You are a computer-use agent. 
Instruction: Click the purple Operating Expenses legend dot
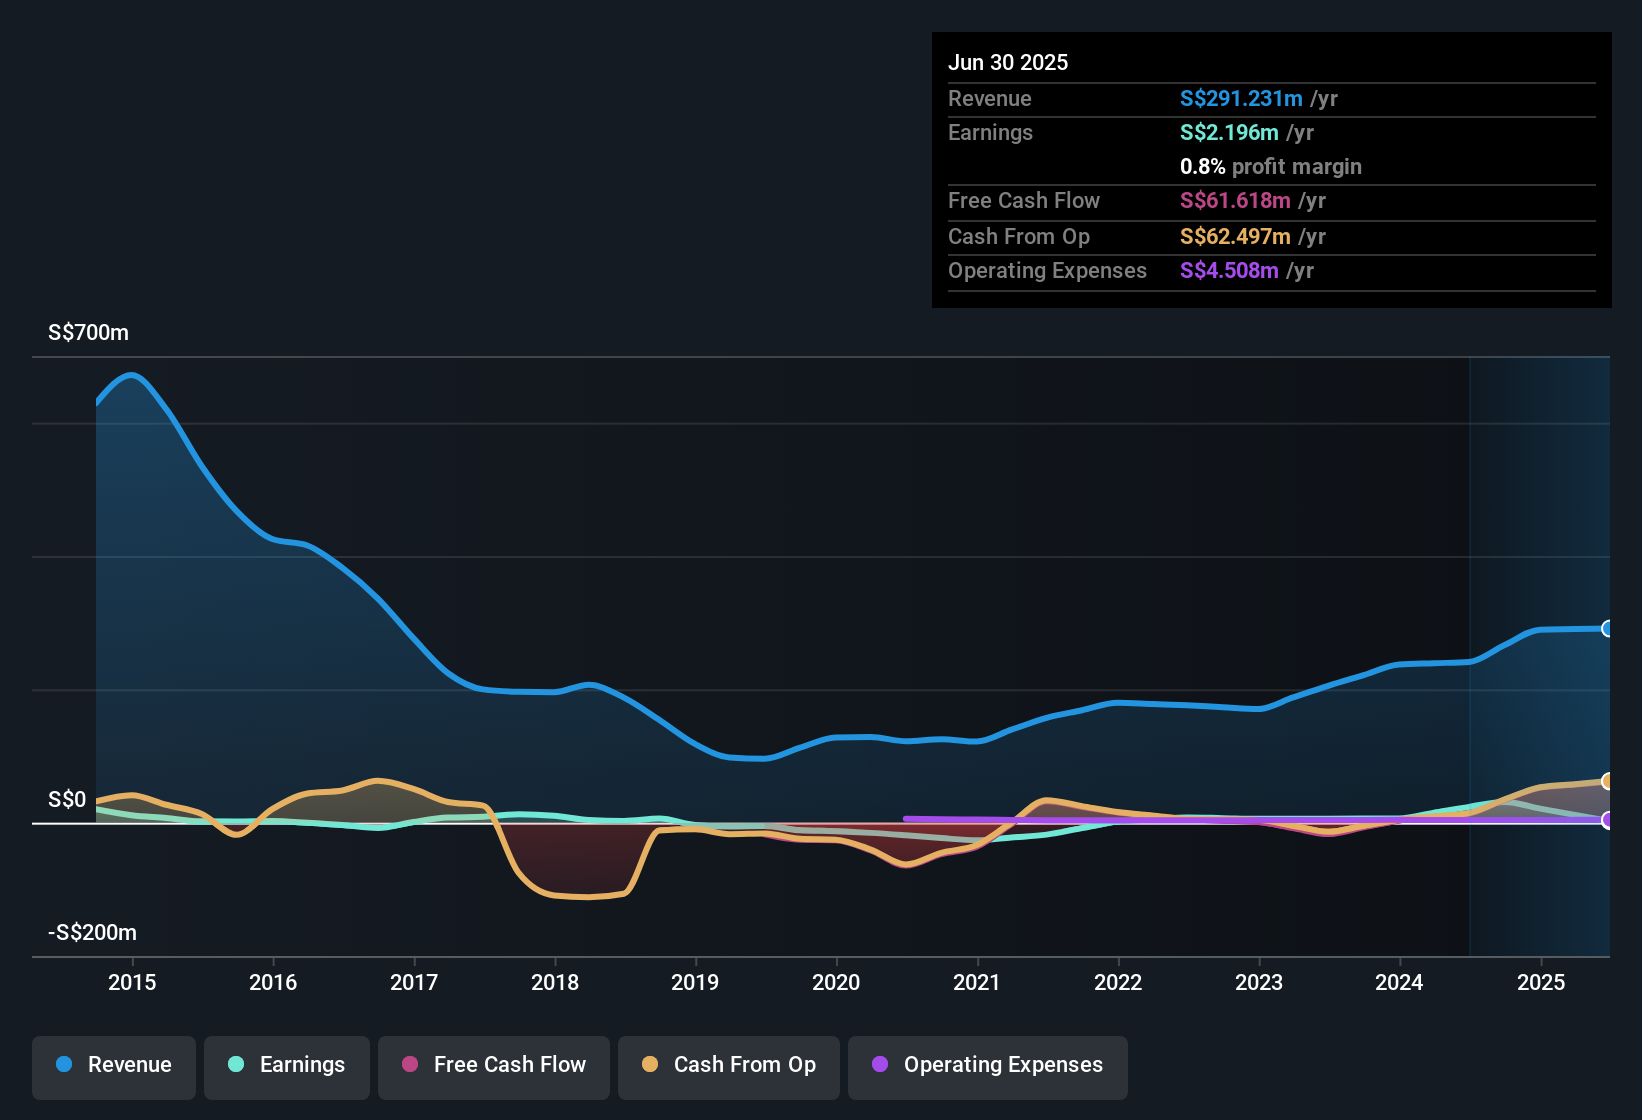point(880,1064)
